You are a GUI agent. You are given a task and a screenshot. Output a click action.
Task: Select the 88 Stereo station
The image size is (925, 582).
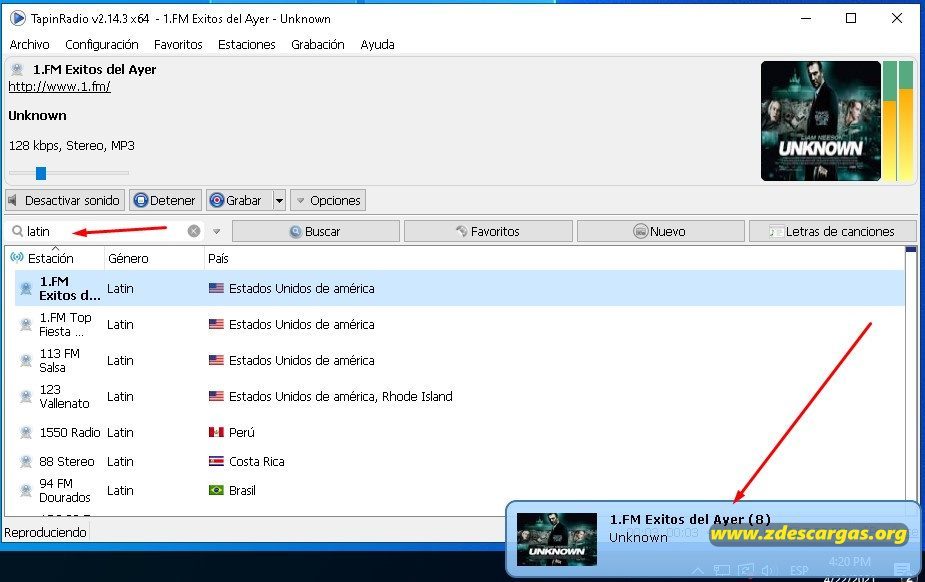point(460,461)
